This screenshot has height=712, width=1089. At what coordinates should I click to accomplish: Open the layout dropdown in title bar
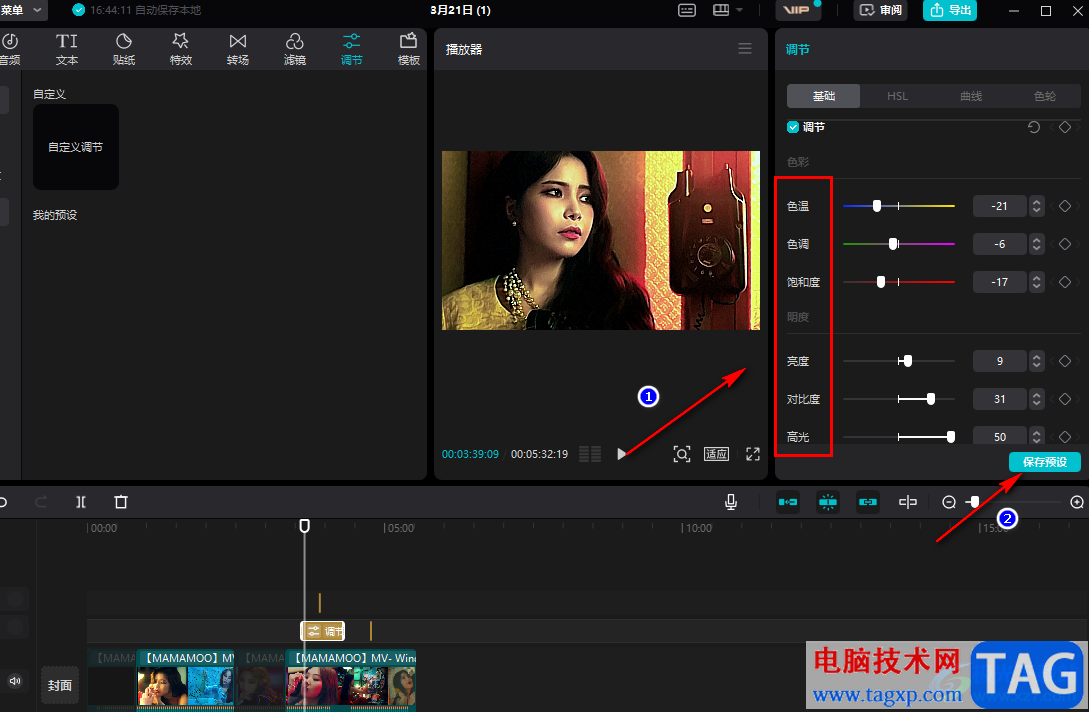tap(728, 10)
